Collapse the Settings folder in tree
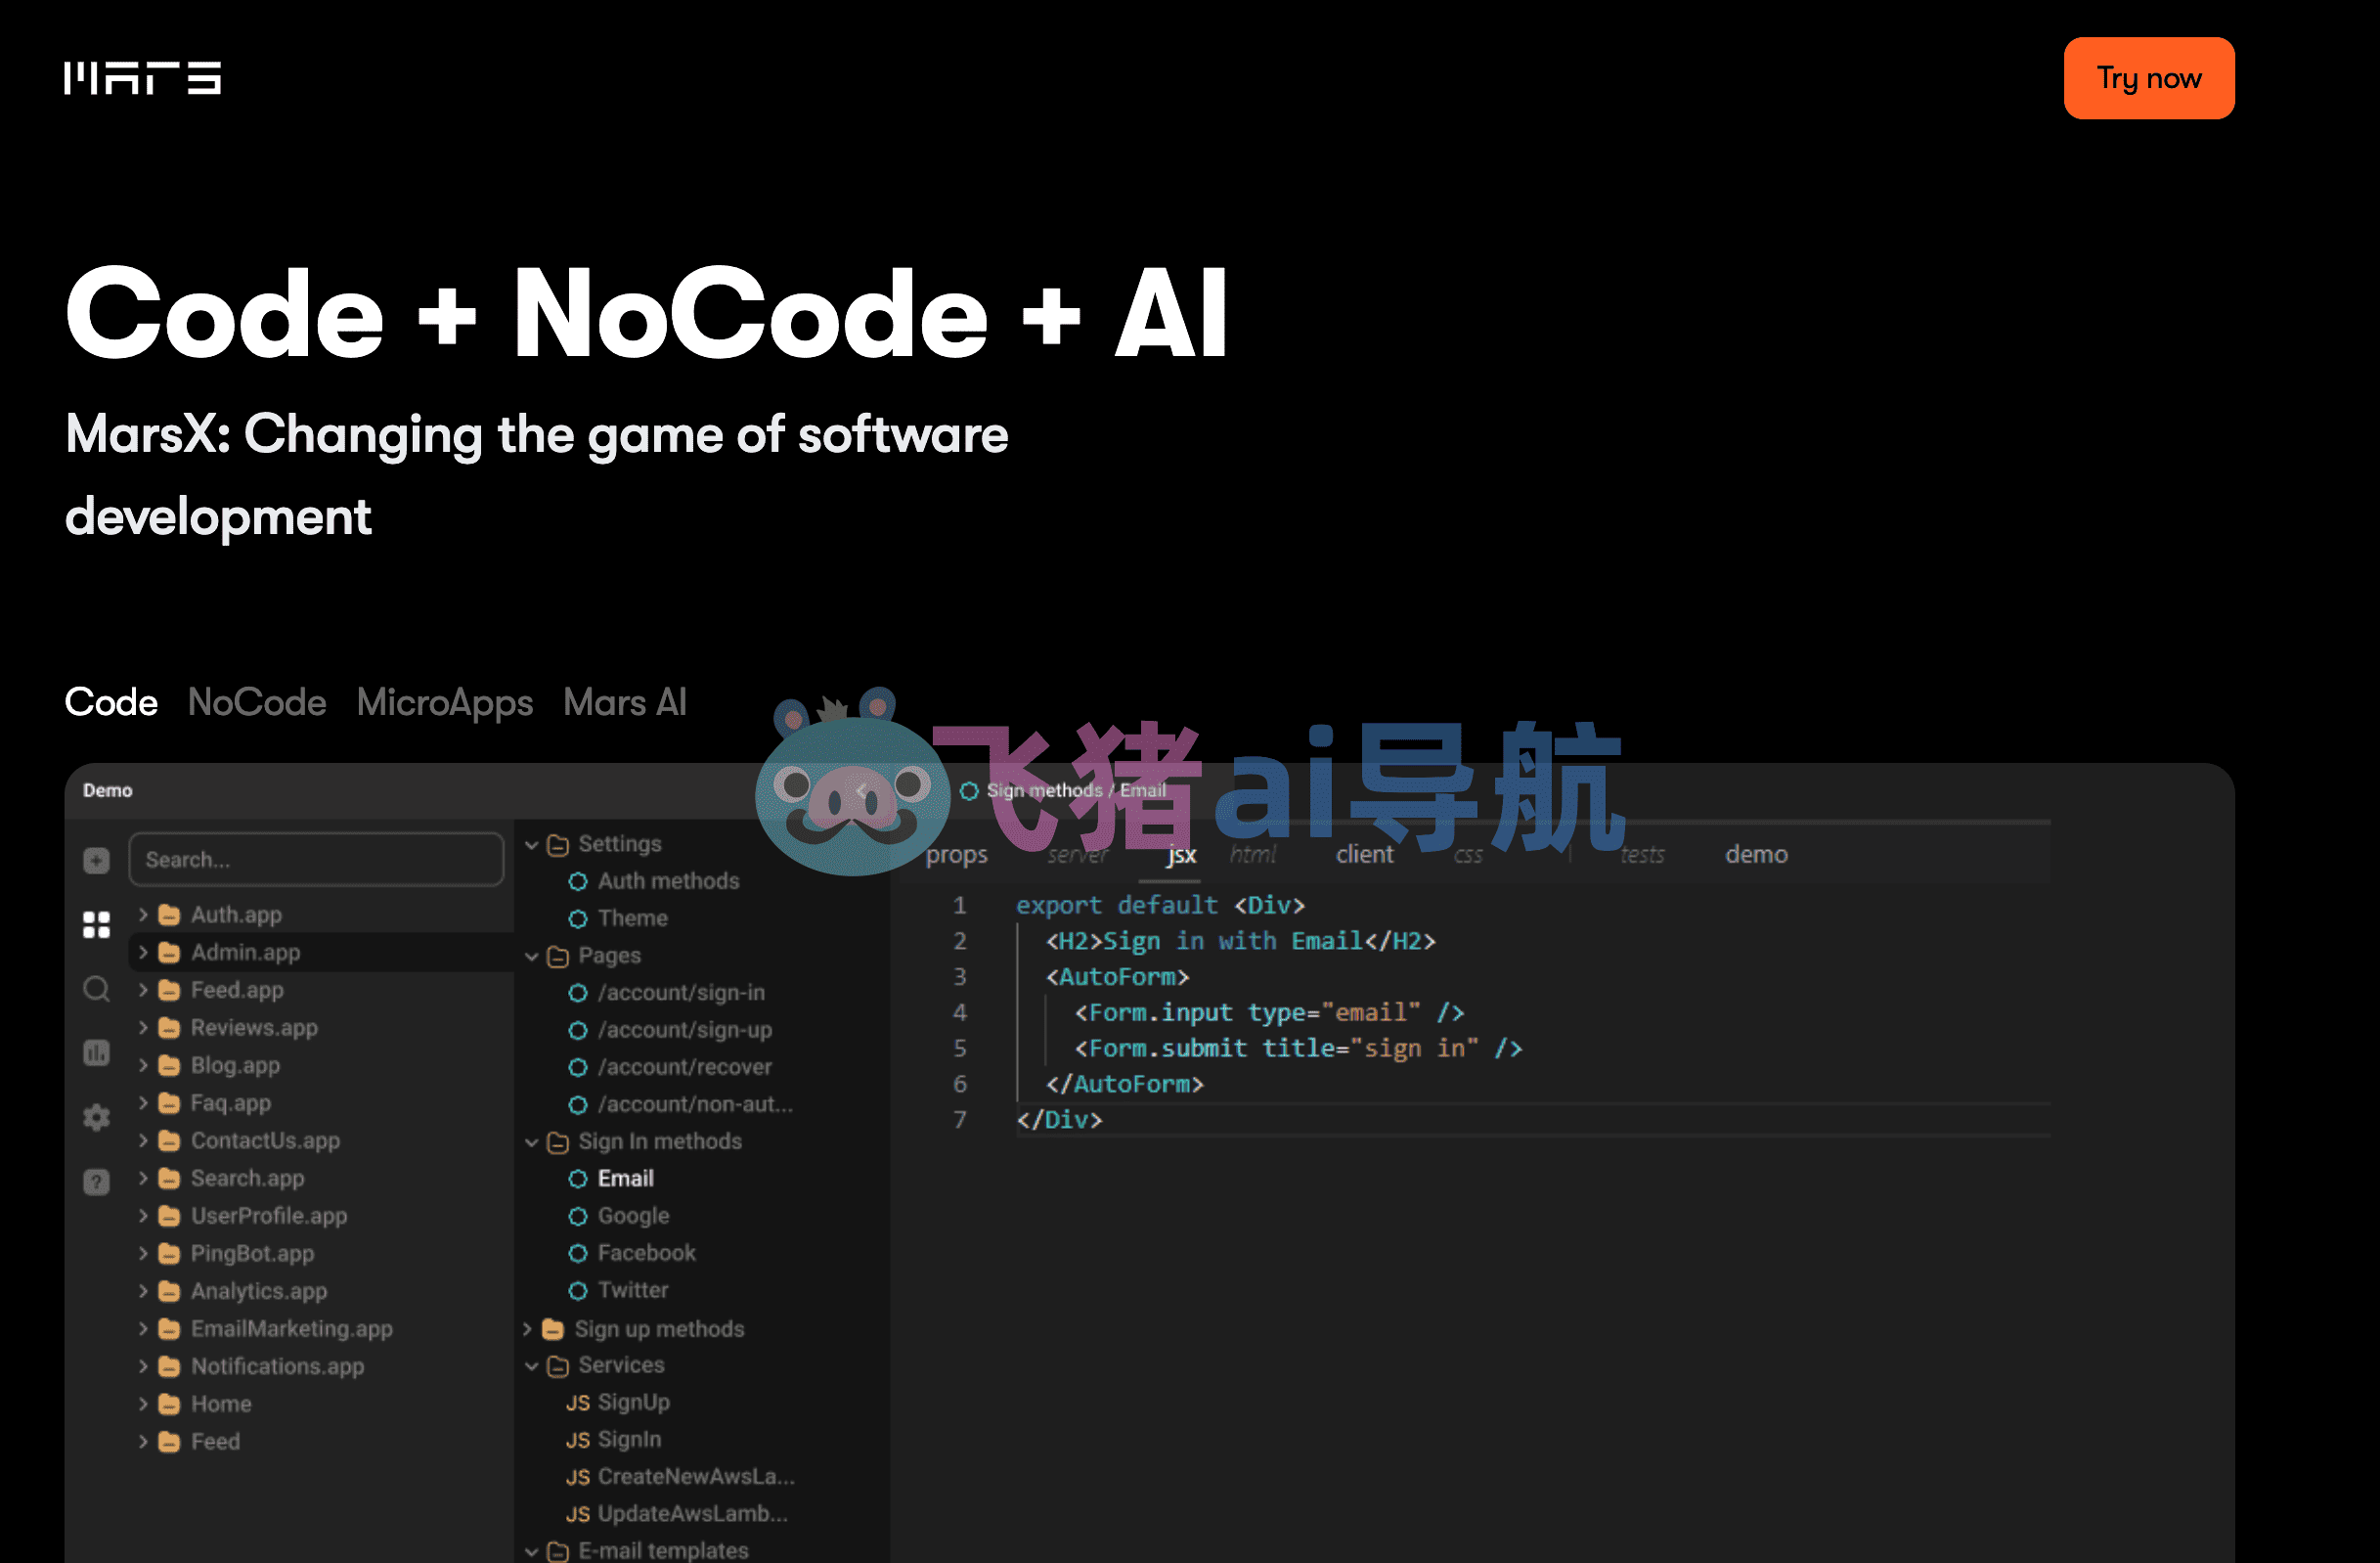The height and width of the screenshot is (1563, 2380). tap(532, 845)
